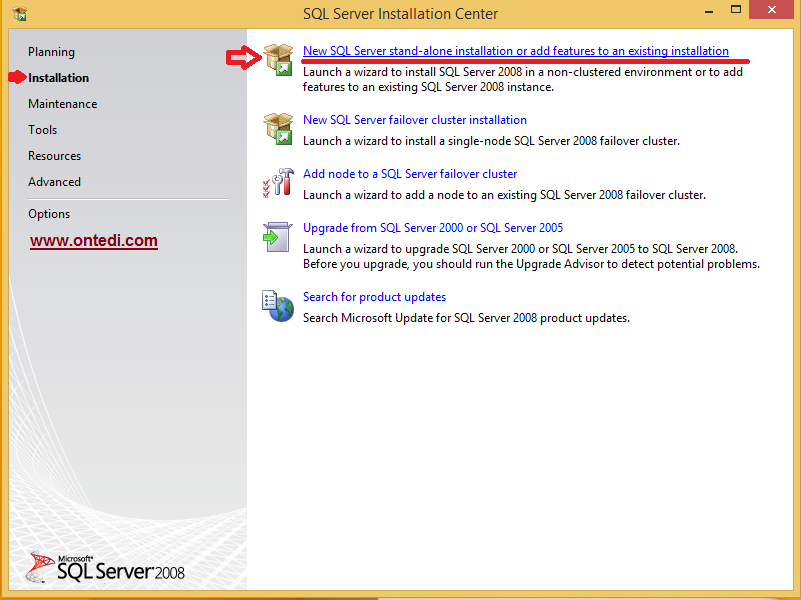Switch to the Advanced section
This screenshot has width=801, height=600.
pyautogui.click(x=55, y=182)
